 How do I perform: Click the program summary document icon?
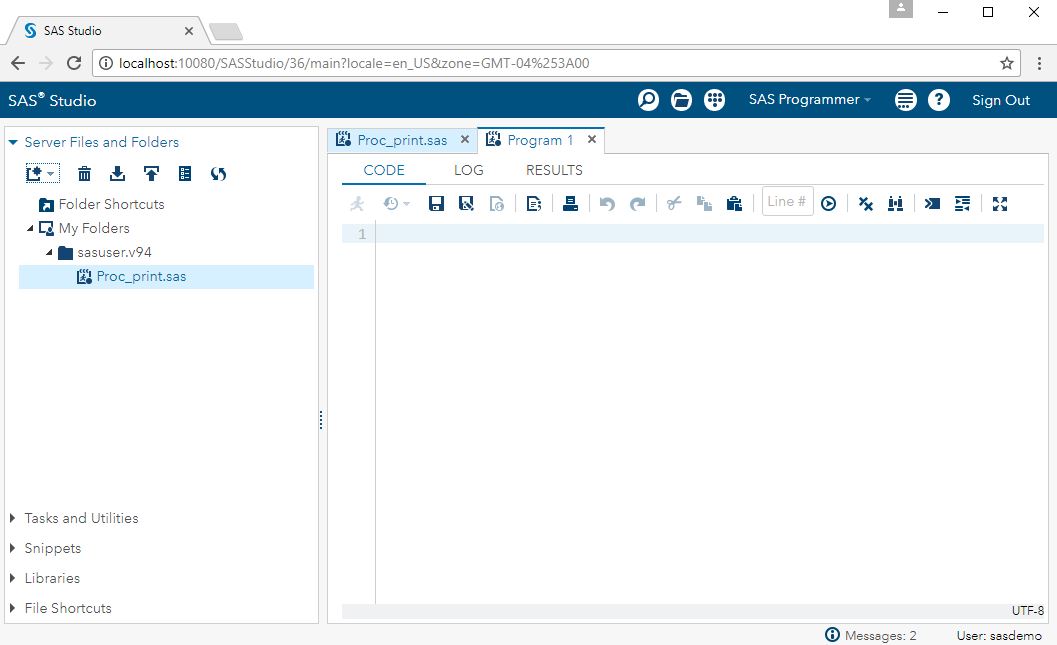[x=534, y=204]
